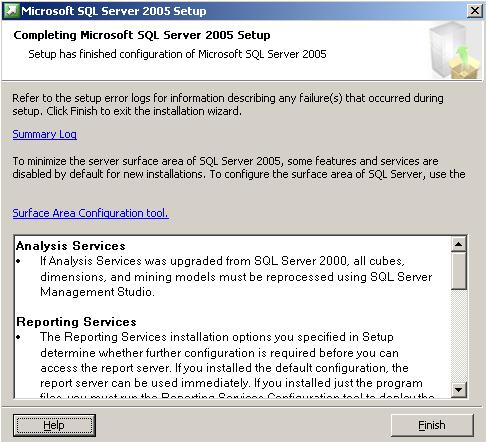Click the scroll up arrow in notes box
The image size is (486, 442).
(459, 244)
